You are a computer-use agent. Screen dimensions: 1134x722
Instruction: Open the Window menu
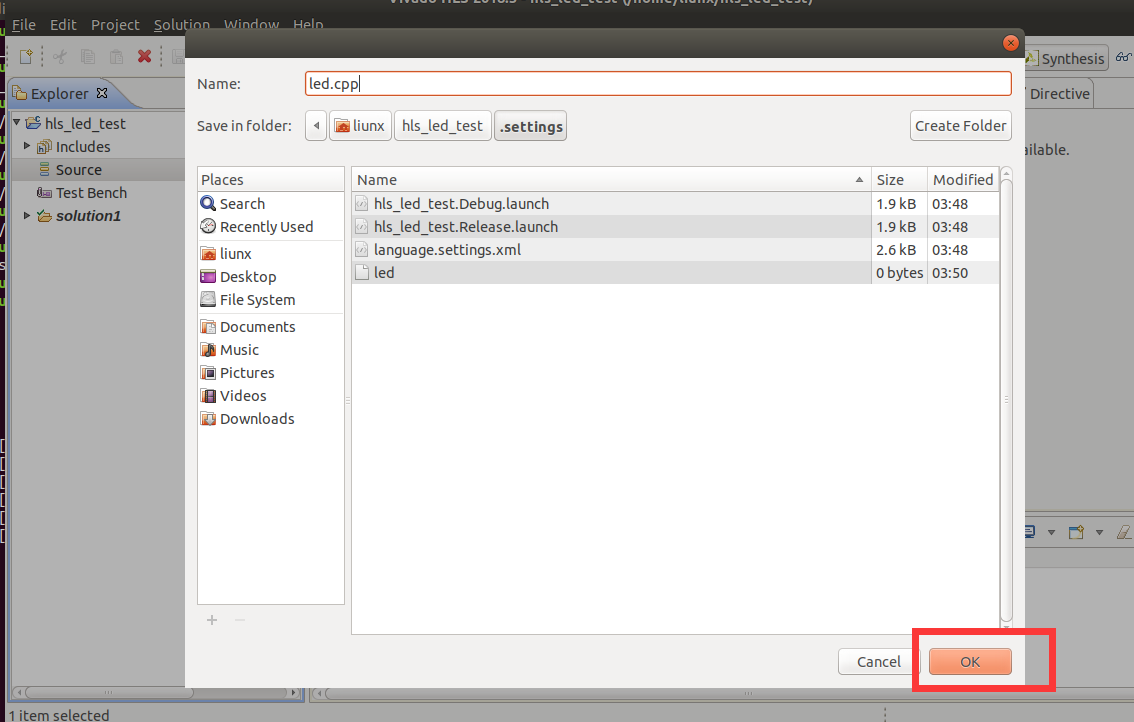251,25
